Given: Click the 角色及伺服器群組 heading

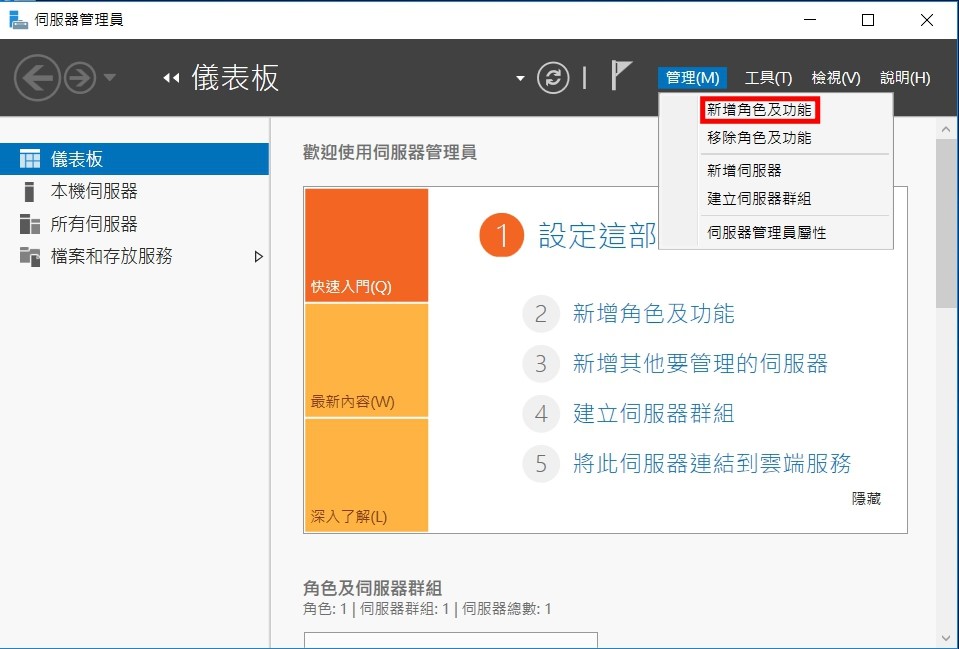Looking at the screenshot, I should click(372, 588).
